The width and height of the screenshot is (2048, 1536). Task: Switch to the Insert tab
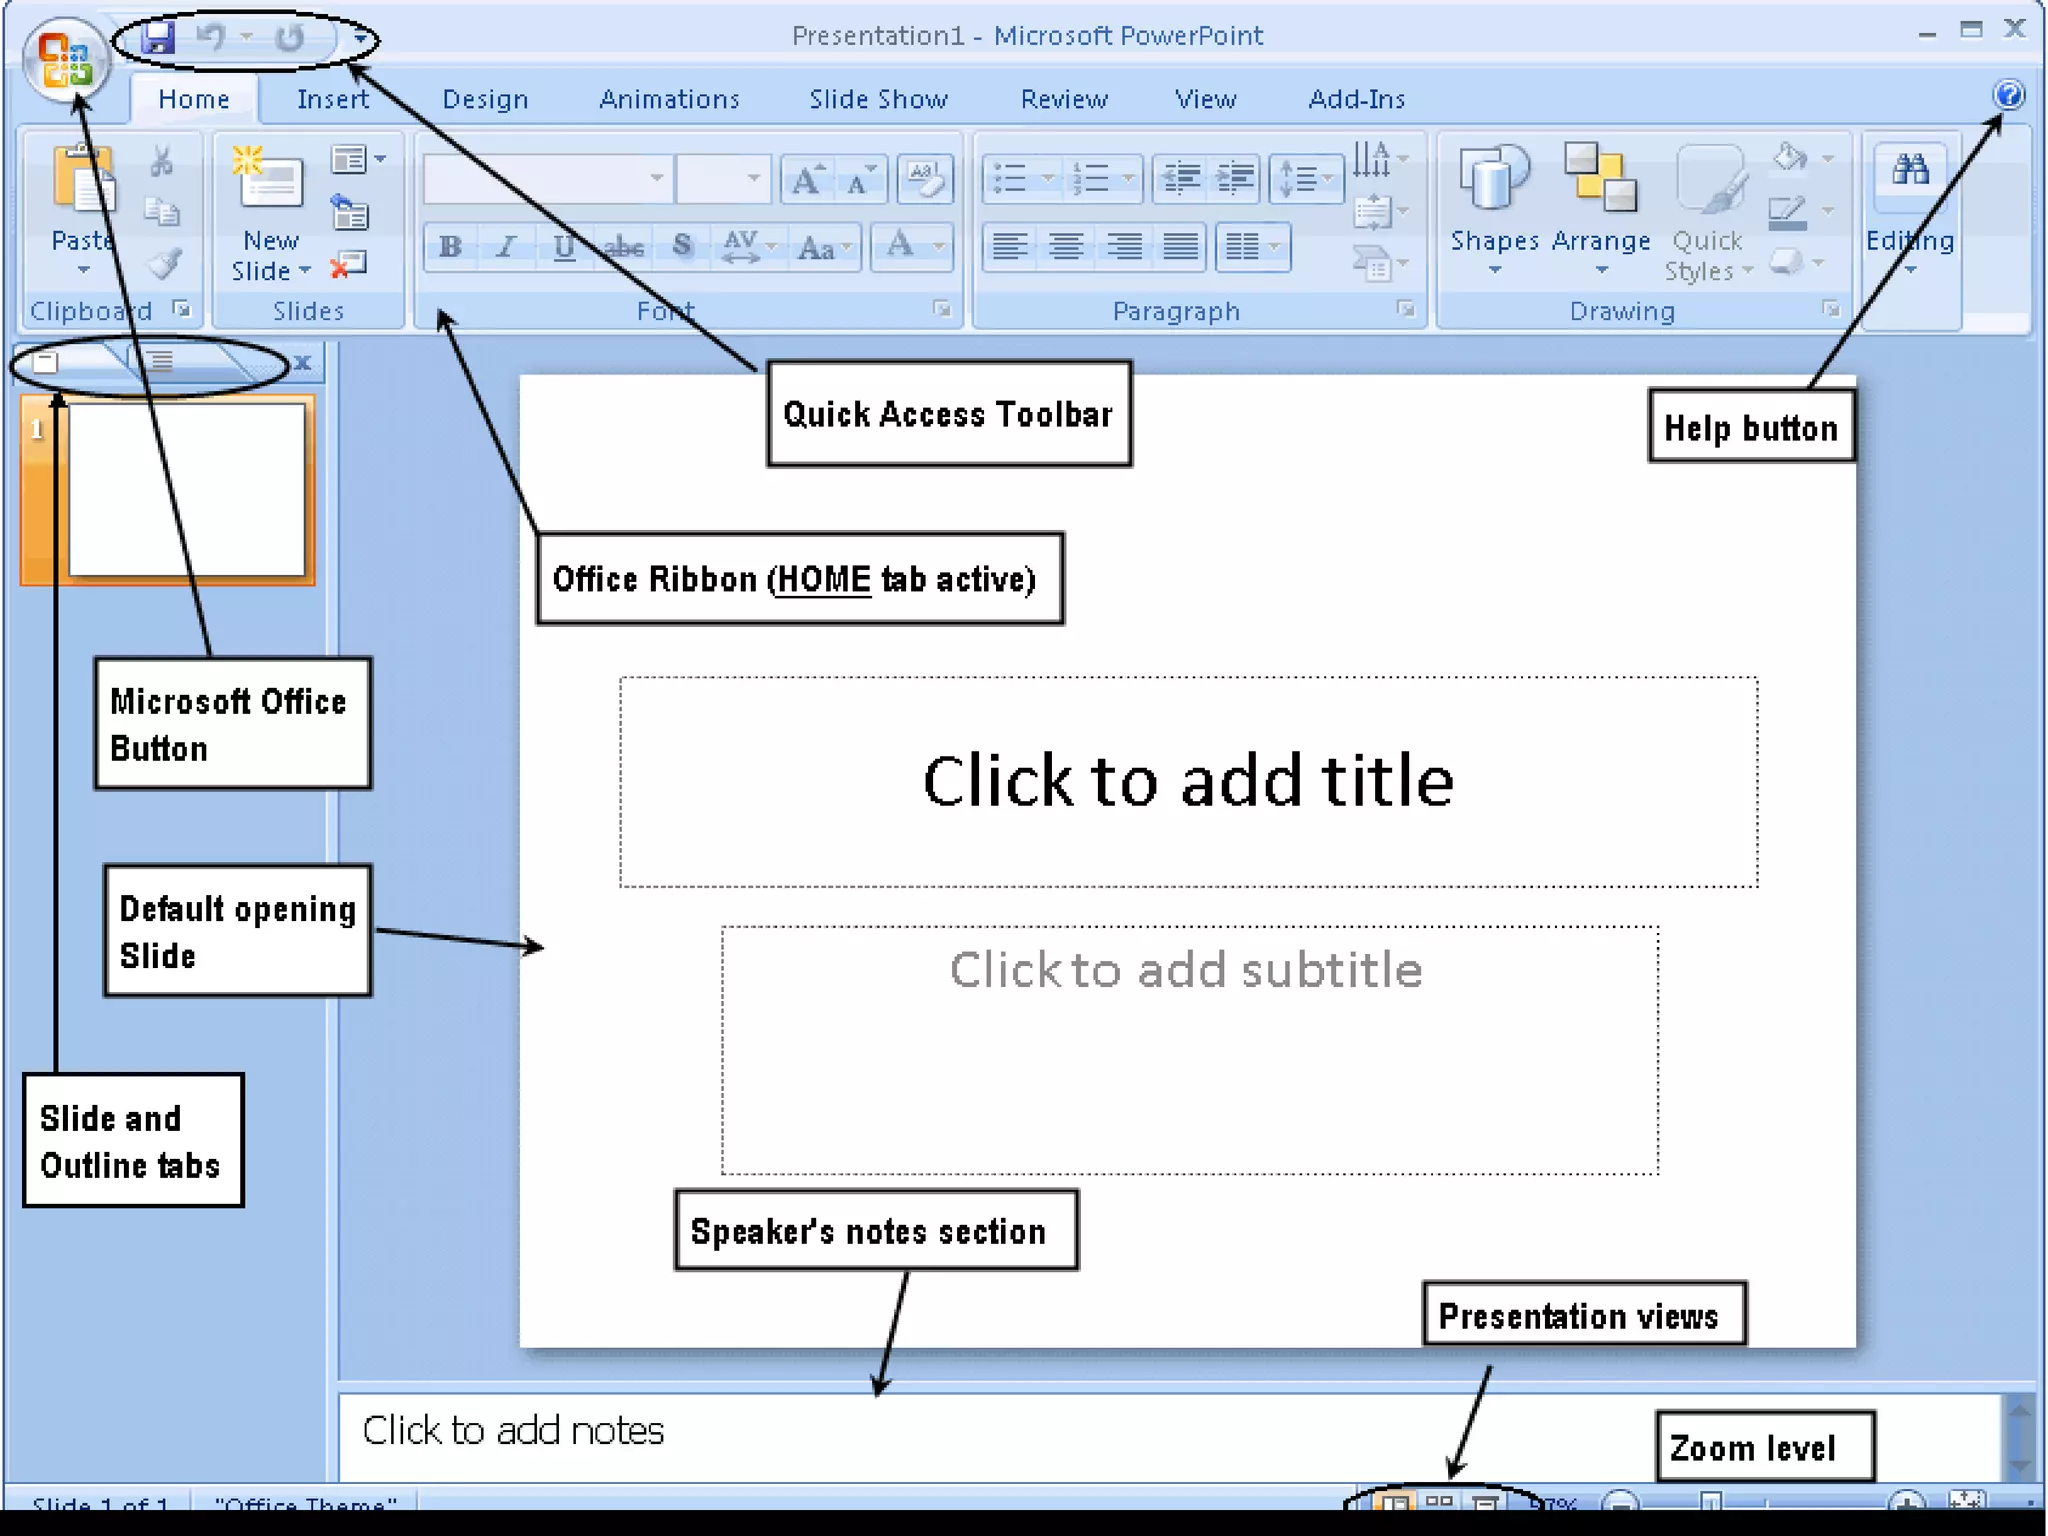tap(332, 99)
